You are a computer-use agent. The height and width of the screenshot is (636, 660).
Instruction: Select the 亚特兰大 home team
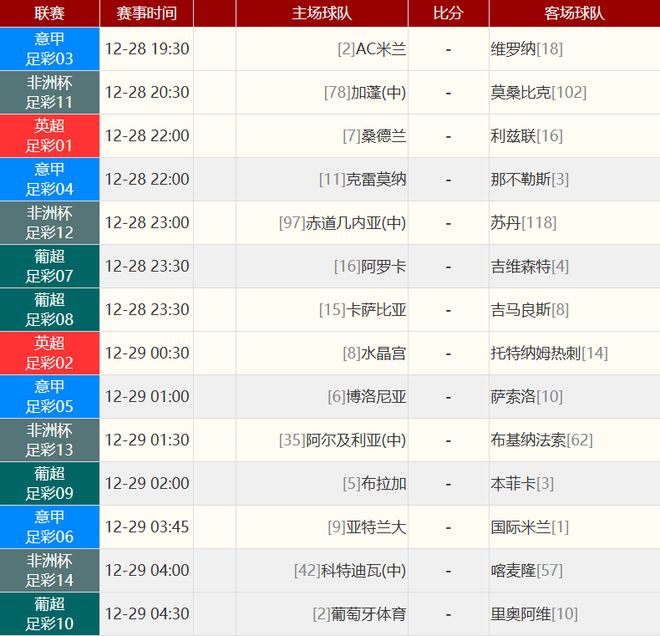[x=376, y=527]
